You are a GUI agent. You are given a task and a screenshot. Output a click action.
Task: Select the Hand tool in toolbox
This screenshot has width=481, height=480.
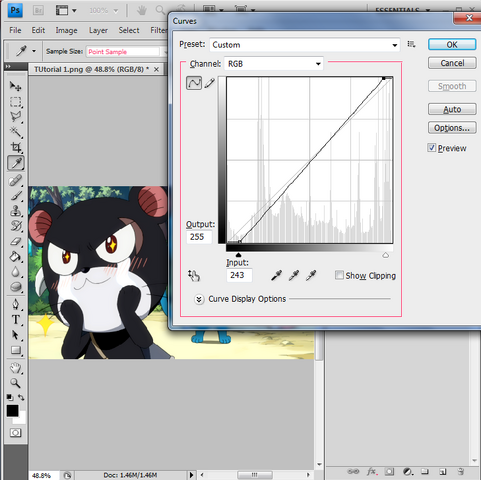click(15, 368)
